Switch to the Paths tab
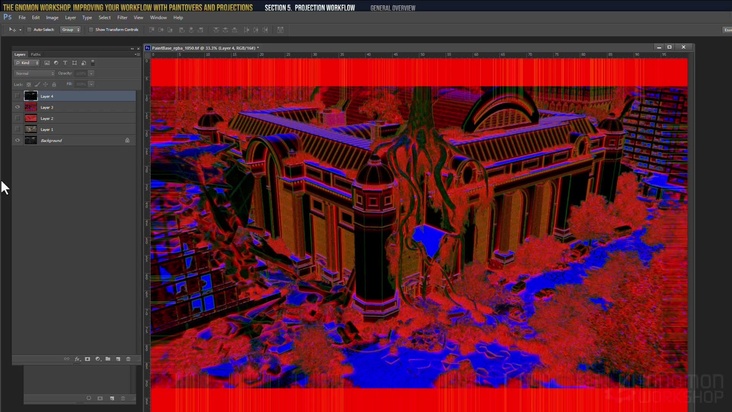This screenshot has width=732, height=412. (35, 55)
